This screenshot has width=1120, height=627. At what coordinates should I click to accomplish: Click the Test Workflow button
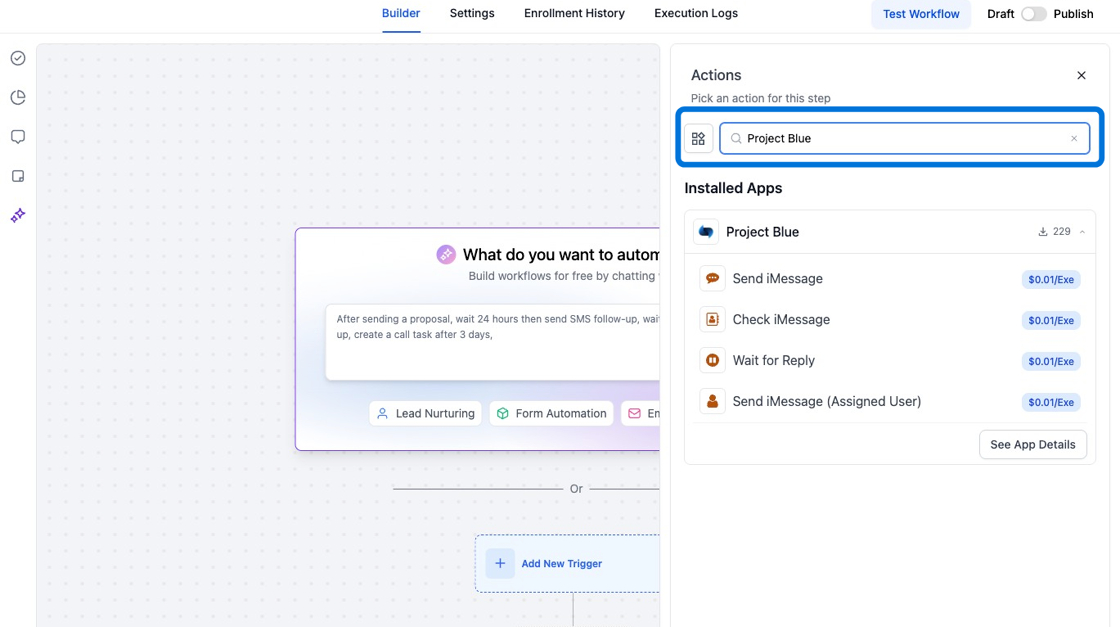tap(920, 14)
